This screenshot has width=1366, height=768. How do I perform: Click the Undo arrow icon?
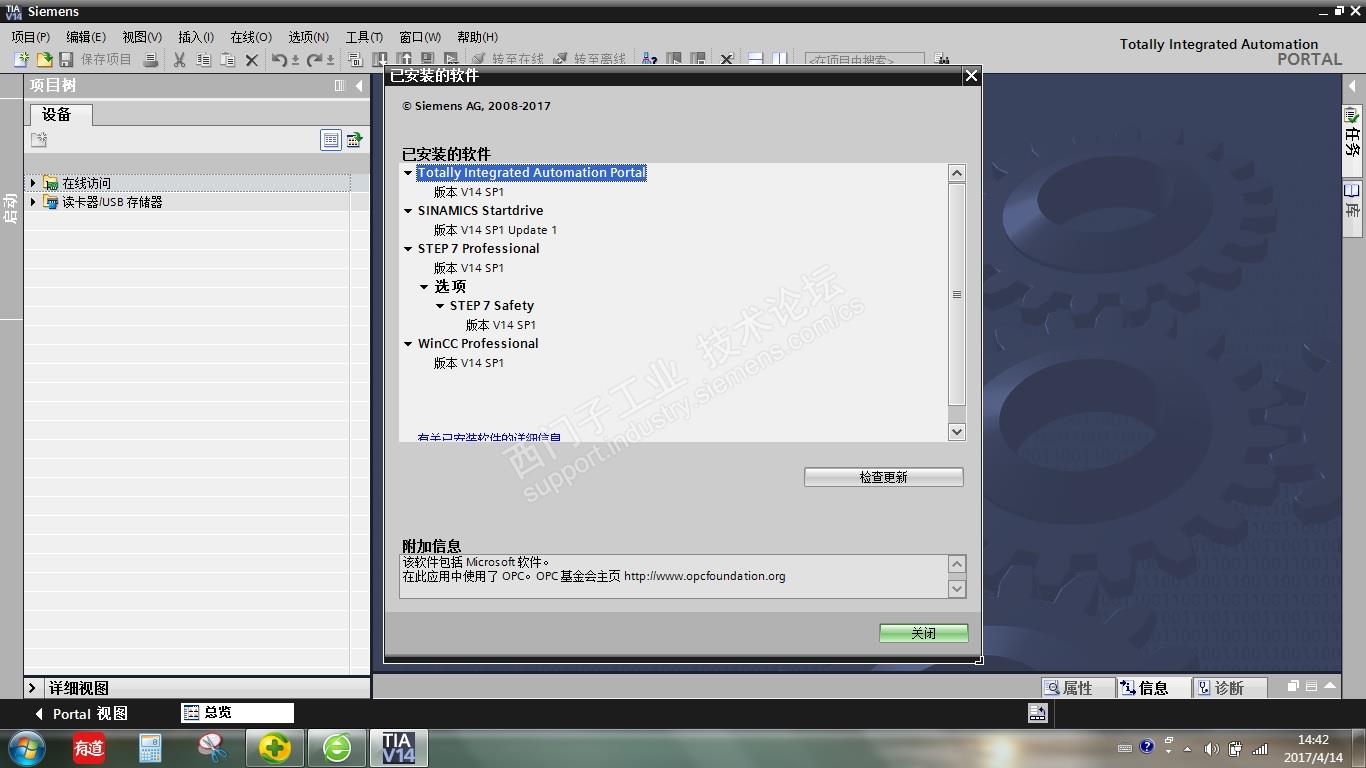pos(280,60)
